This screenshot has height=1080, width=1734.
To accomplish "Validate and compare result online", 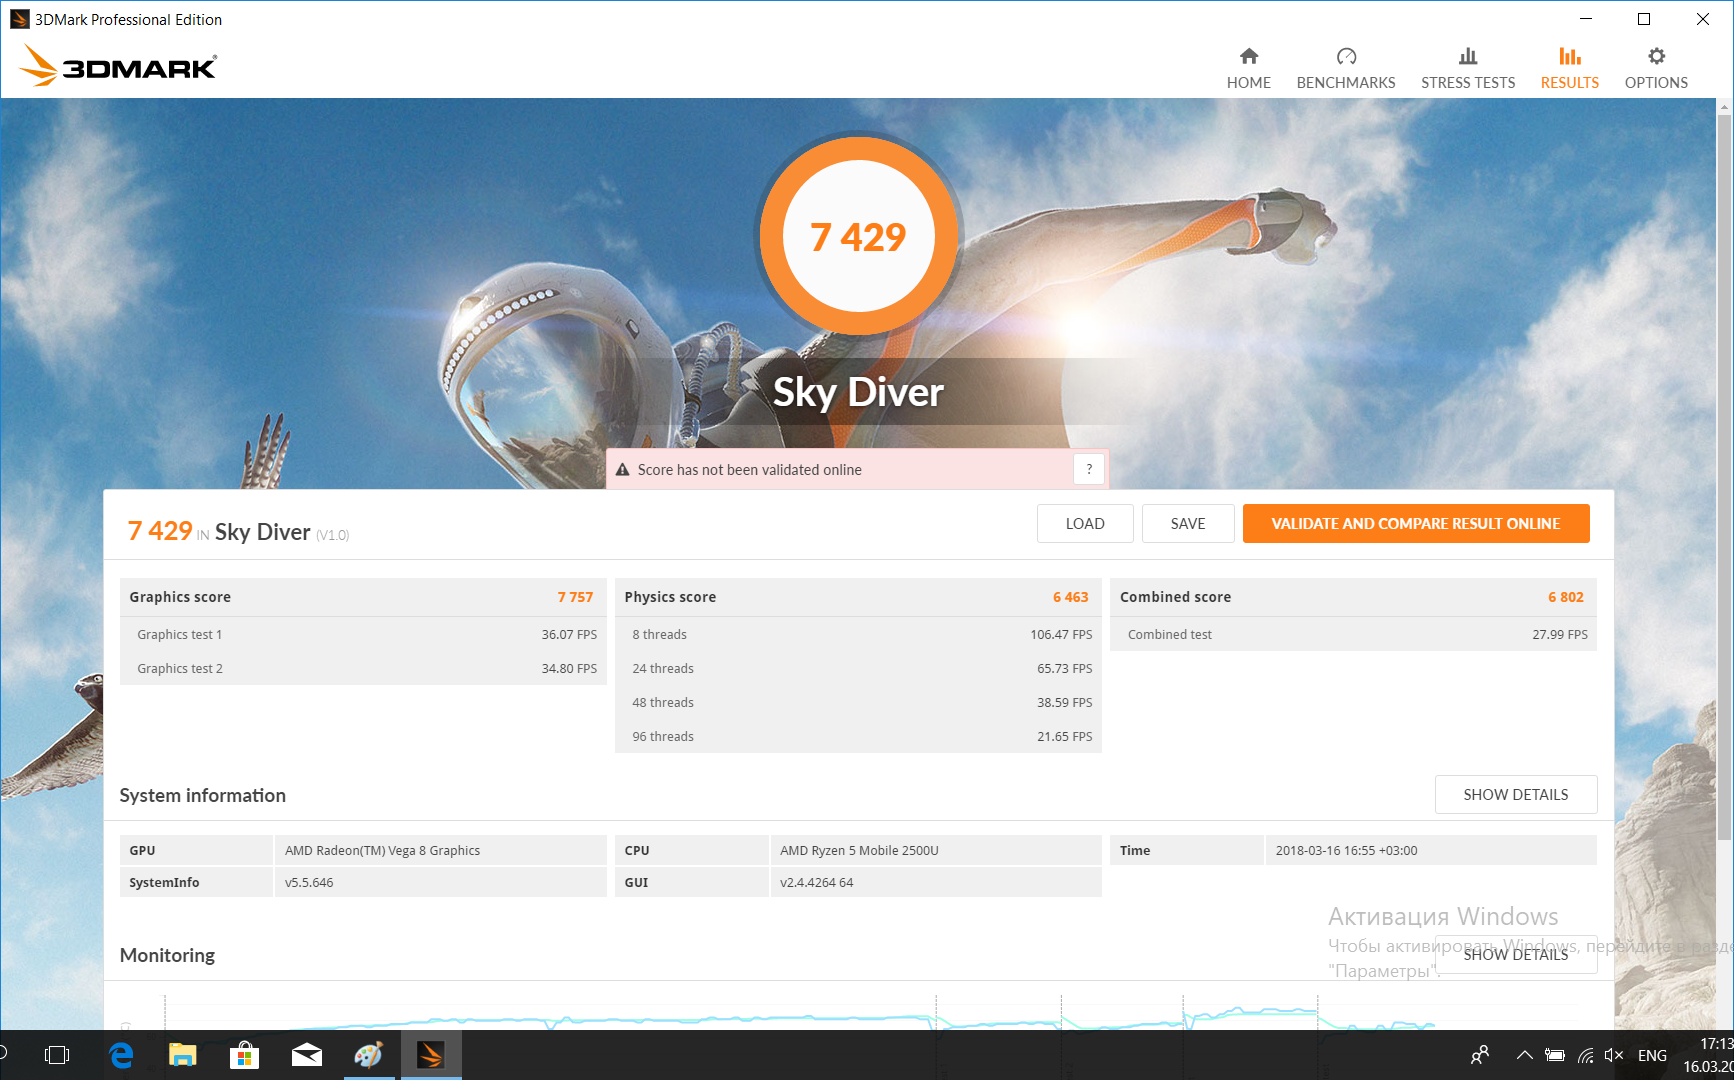I will point(1416,523).
